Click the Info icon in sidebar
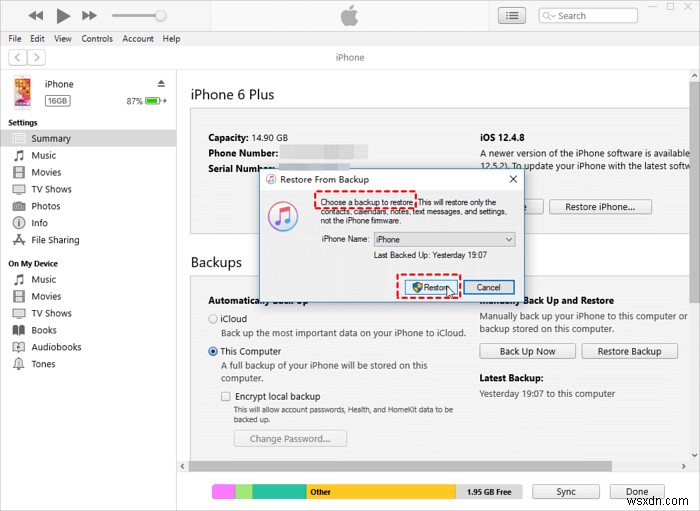 (x=19, y=223)
